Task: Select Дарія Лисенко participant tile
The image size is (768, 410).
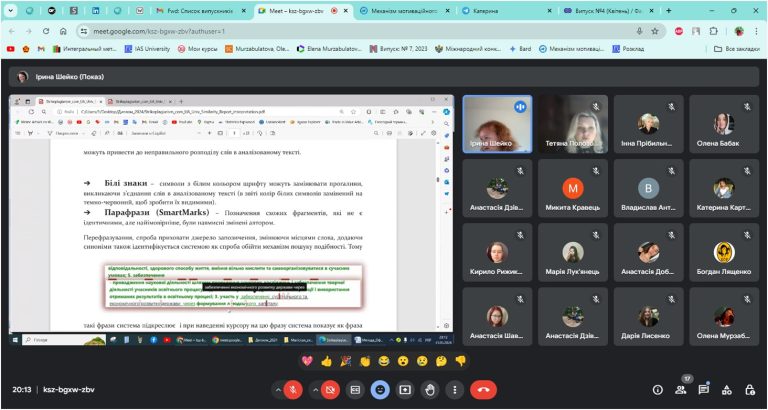Action: coord(648,316)
